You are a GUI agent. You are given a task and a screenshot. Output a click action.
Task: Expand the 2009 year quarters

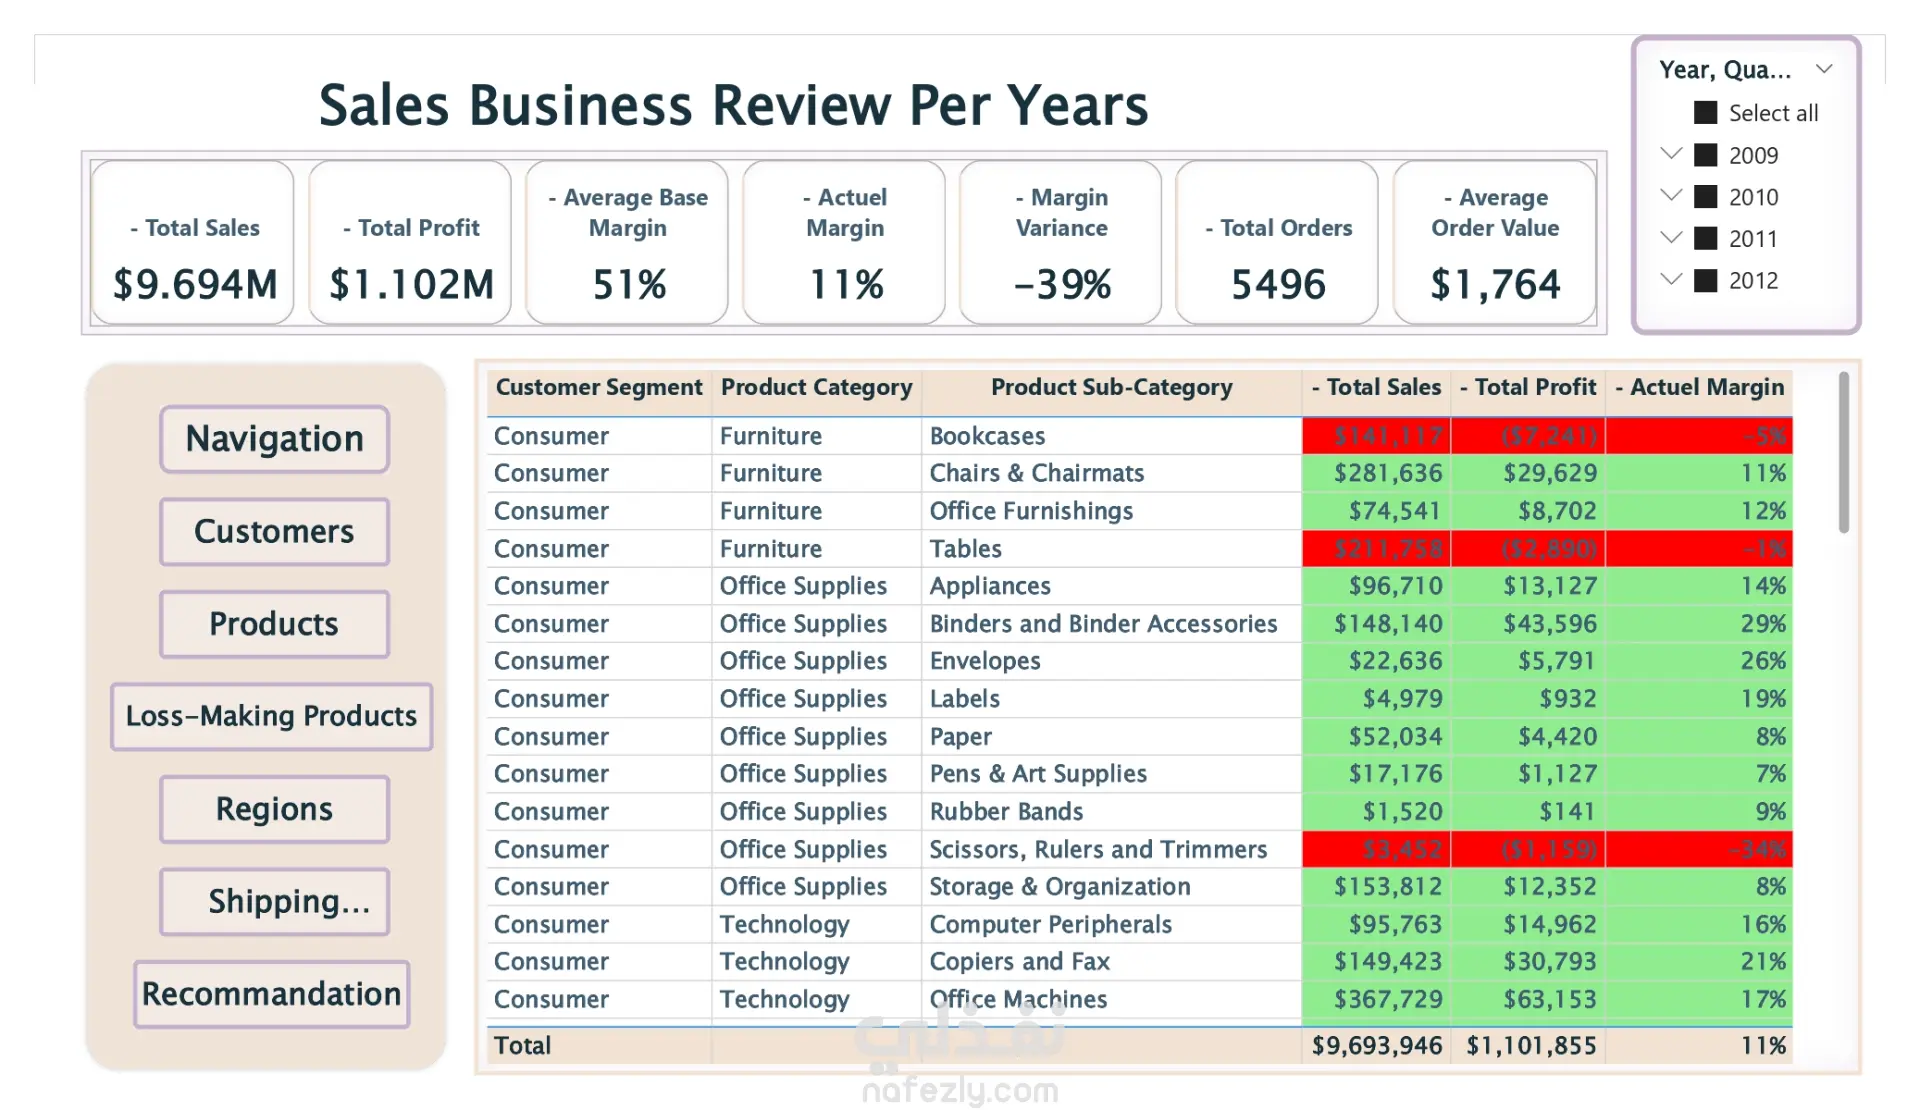pos(1670,153)
